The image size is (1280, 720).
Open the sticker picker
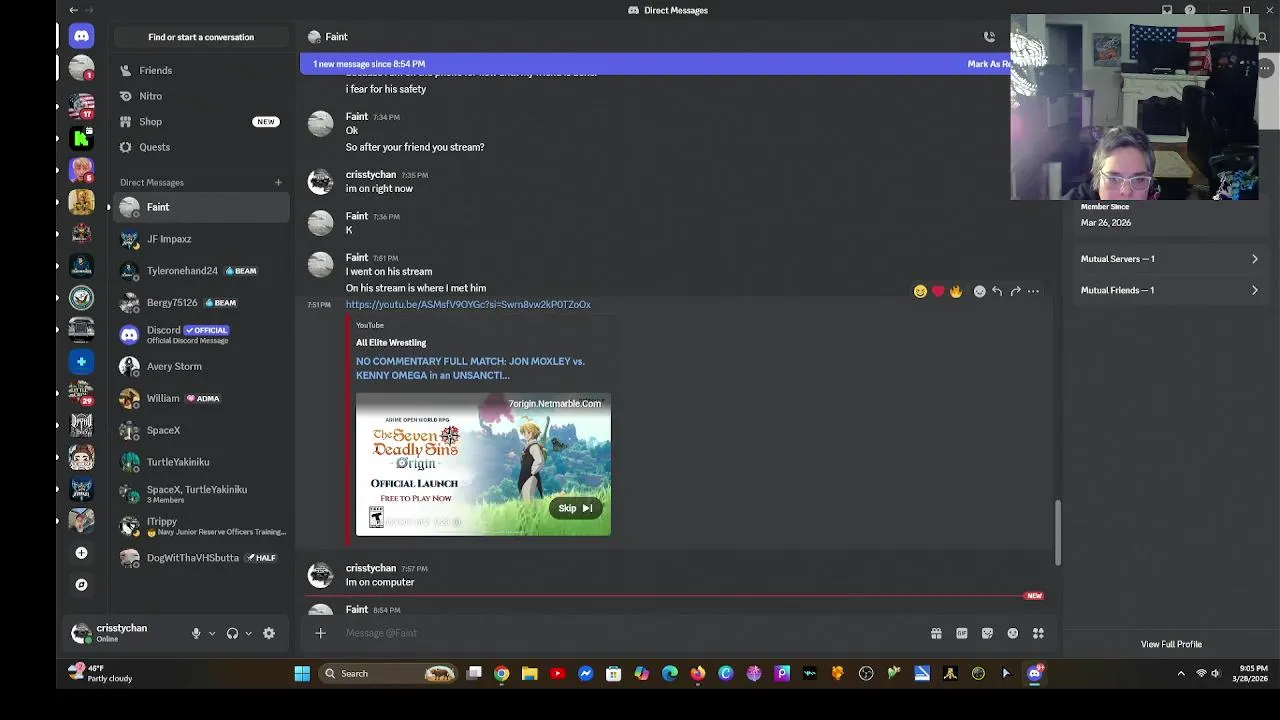[987, 633]
